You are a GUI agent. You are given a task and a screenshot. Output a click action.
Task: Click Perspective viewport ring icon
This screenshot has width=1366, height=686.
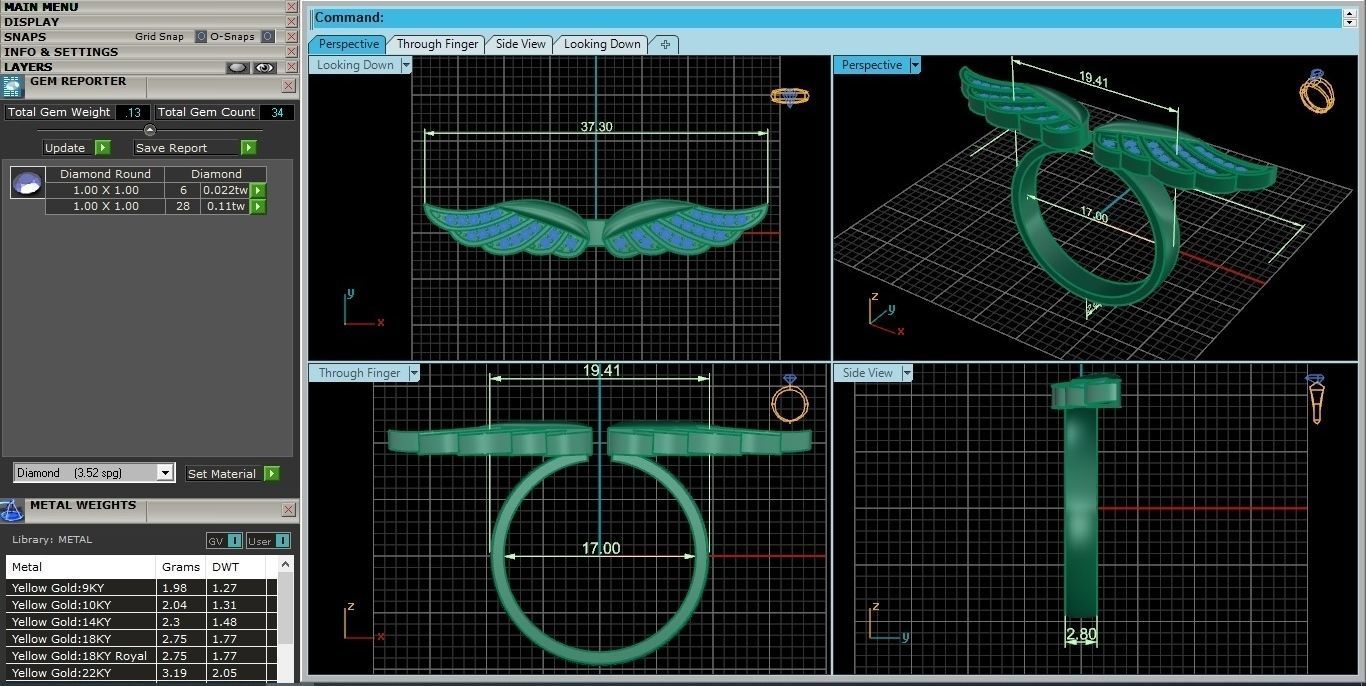pos(1317,91)
